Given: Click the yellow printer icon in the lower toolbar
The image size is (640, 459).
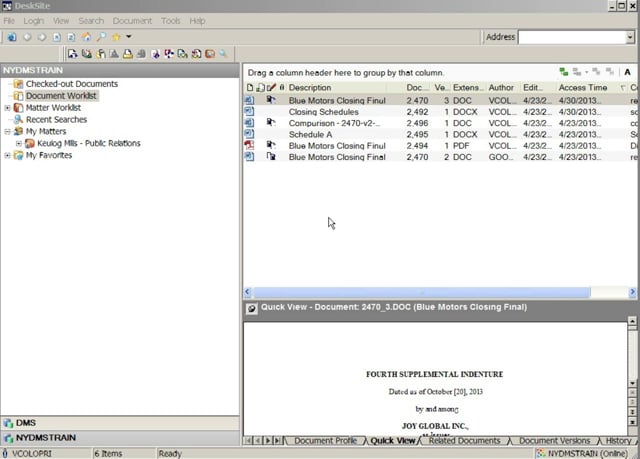Looking at the screenshot, I should (x=128, y=53).
